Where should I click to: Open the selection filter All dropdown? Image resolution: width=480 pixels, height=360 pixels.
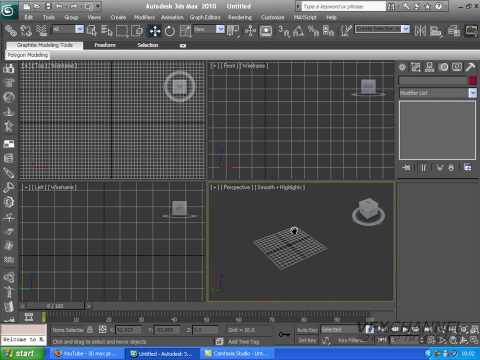click(x=68, y=29)
